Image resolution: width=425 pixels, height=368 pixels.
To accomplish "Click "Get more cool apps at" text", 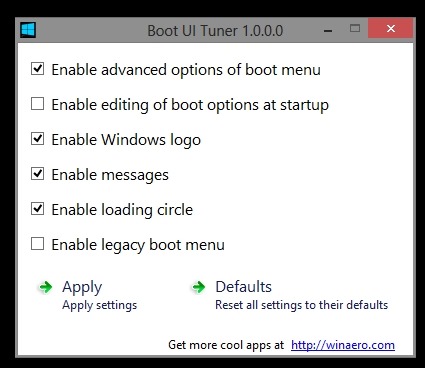I will pyautogui.click(x=226, y=345).
